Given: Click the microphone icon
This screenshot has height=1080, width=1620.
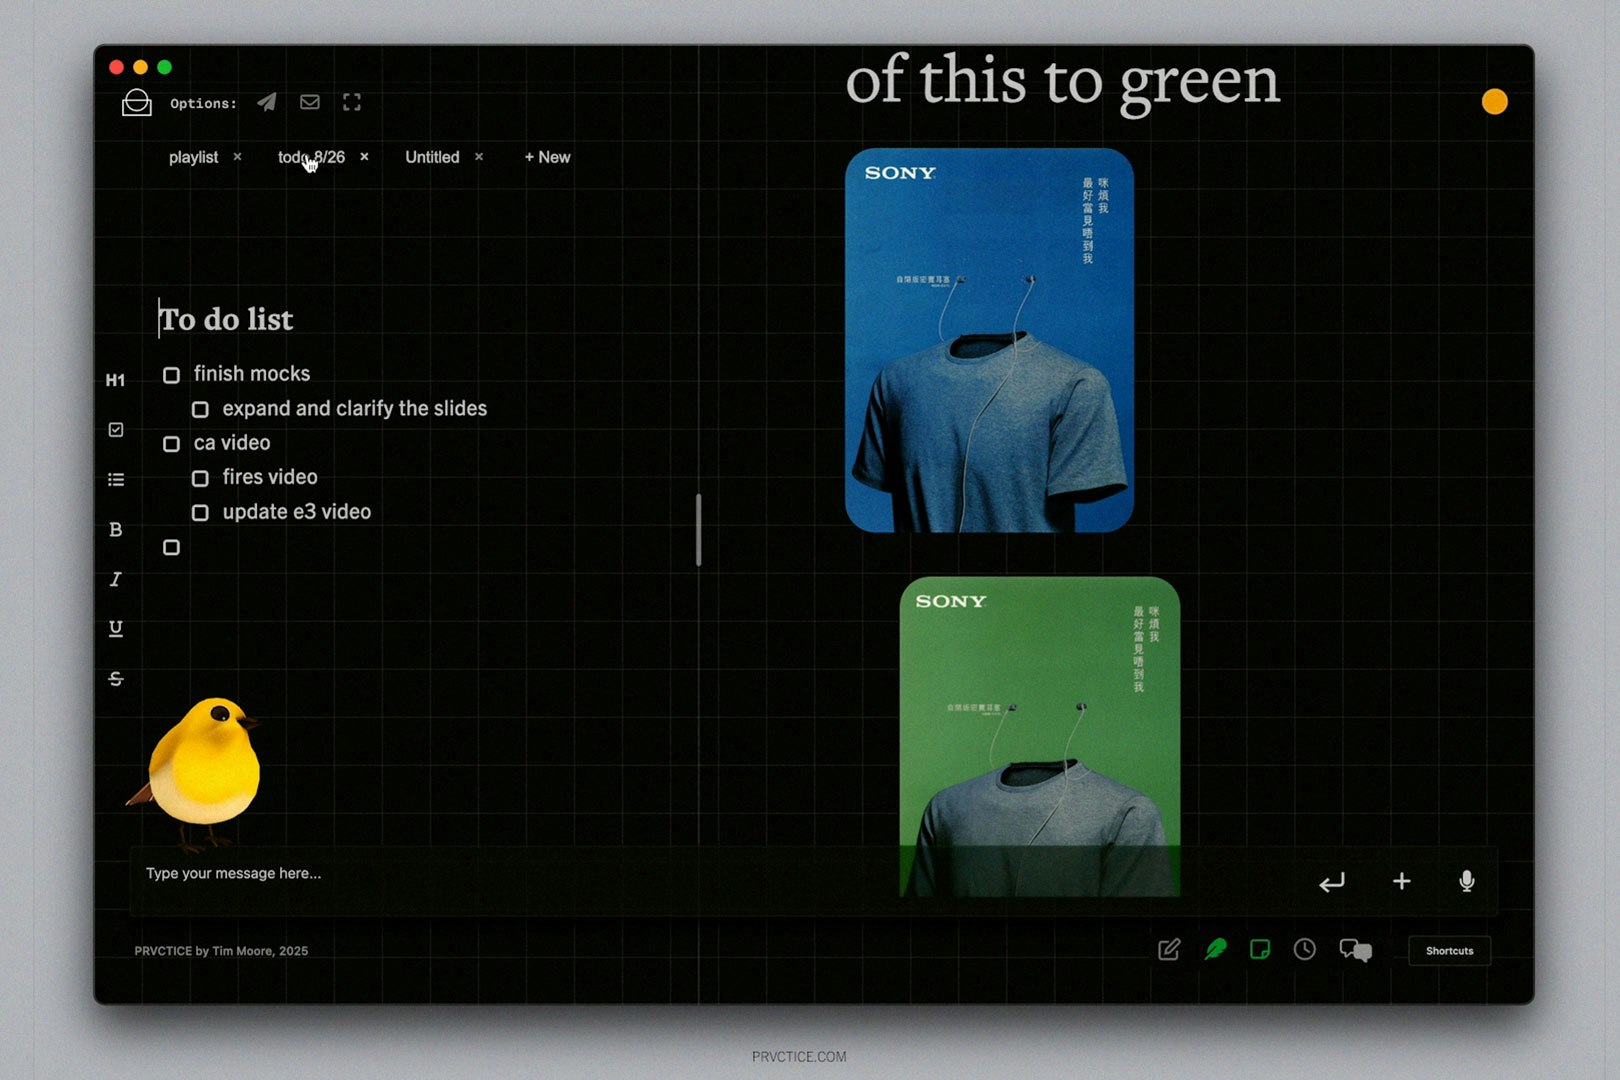Looking at the screenshot, I should pos(1467,881).
